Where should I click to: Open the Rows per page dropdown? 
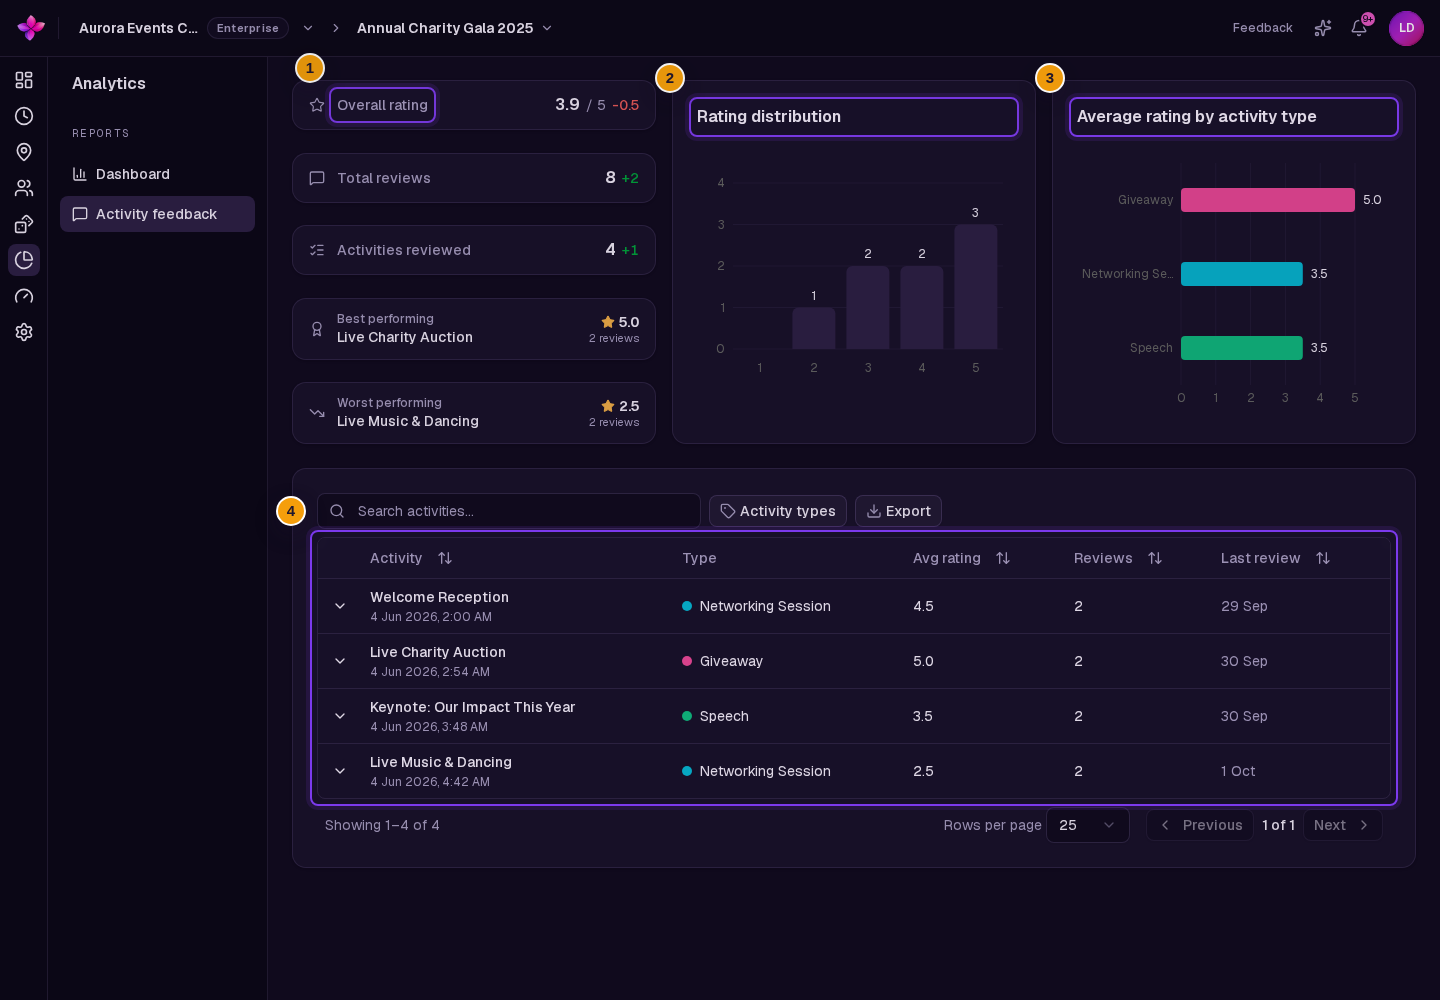(1088, 825)
